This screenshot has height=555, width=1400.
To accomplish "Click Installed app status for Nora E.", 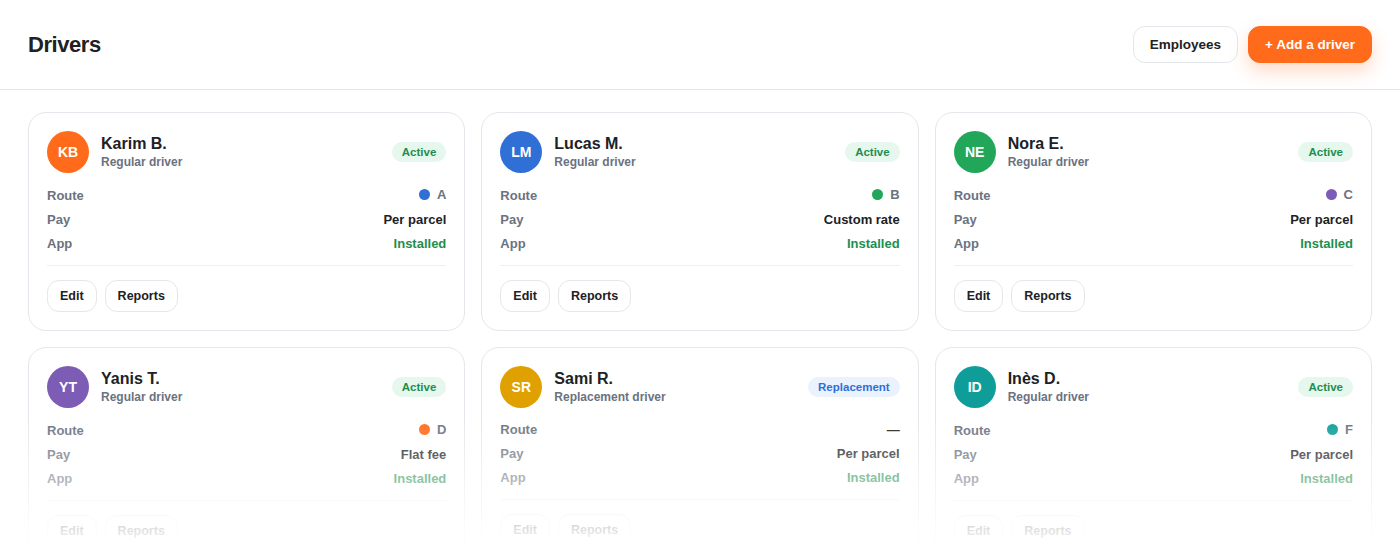I will point(1326,244).
